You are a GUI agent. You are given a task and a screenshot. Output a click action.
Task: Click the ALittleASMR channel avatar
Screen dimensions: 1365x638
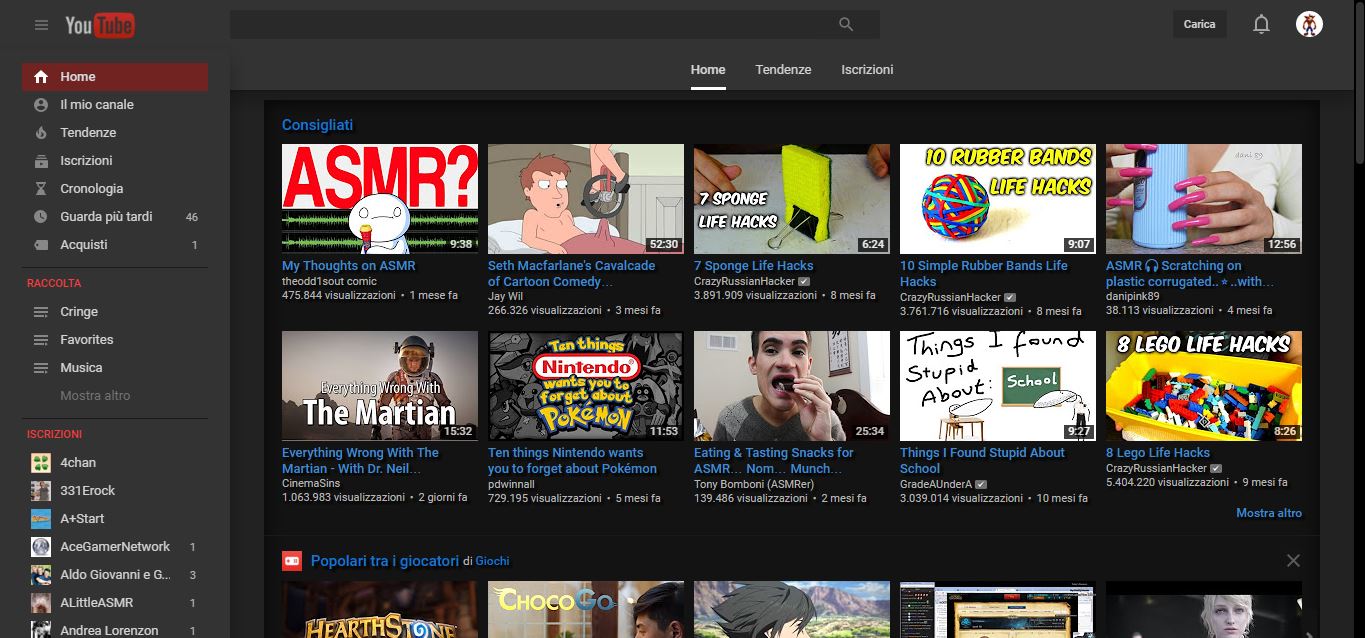[41, 603]
